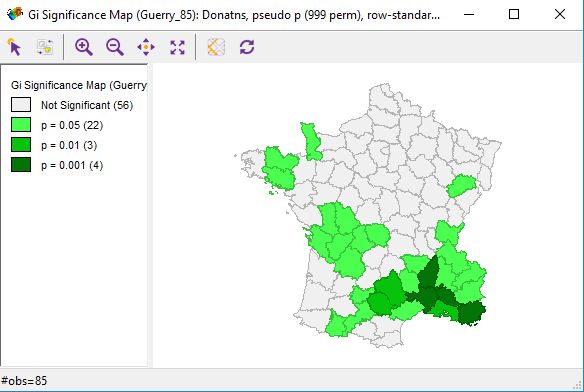Screen dimensions: 584x392
Task: Click the p = 0.01 green swatch
Action: [21, 145]
